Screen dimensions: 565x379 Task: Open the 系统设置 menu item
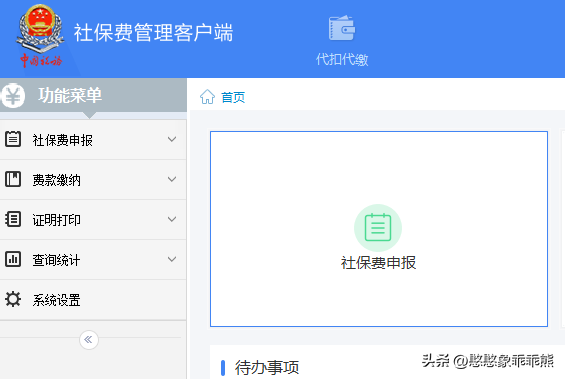[x=93, y=300]
